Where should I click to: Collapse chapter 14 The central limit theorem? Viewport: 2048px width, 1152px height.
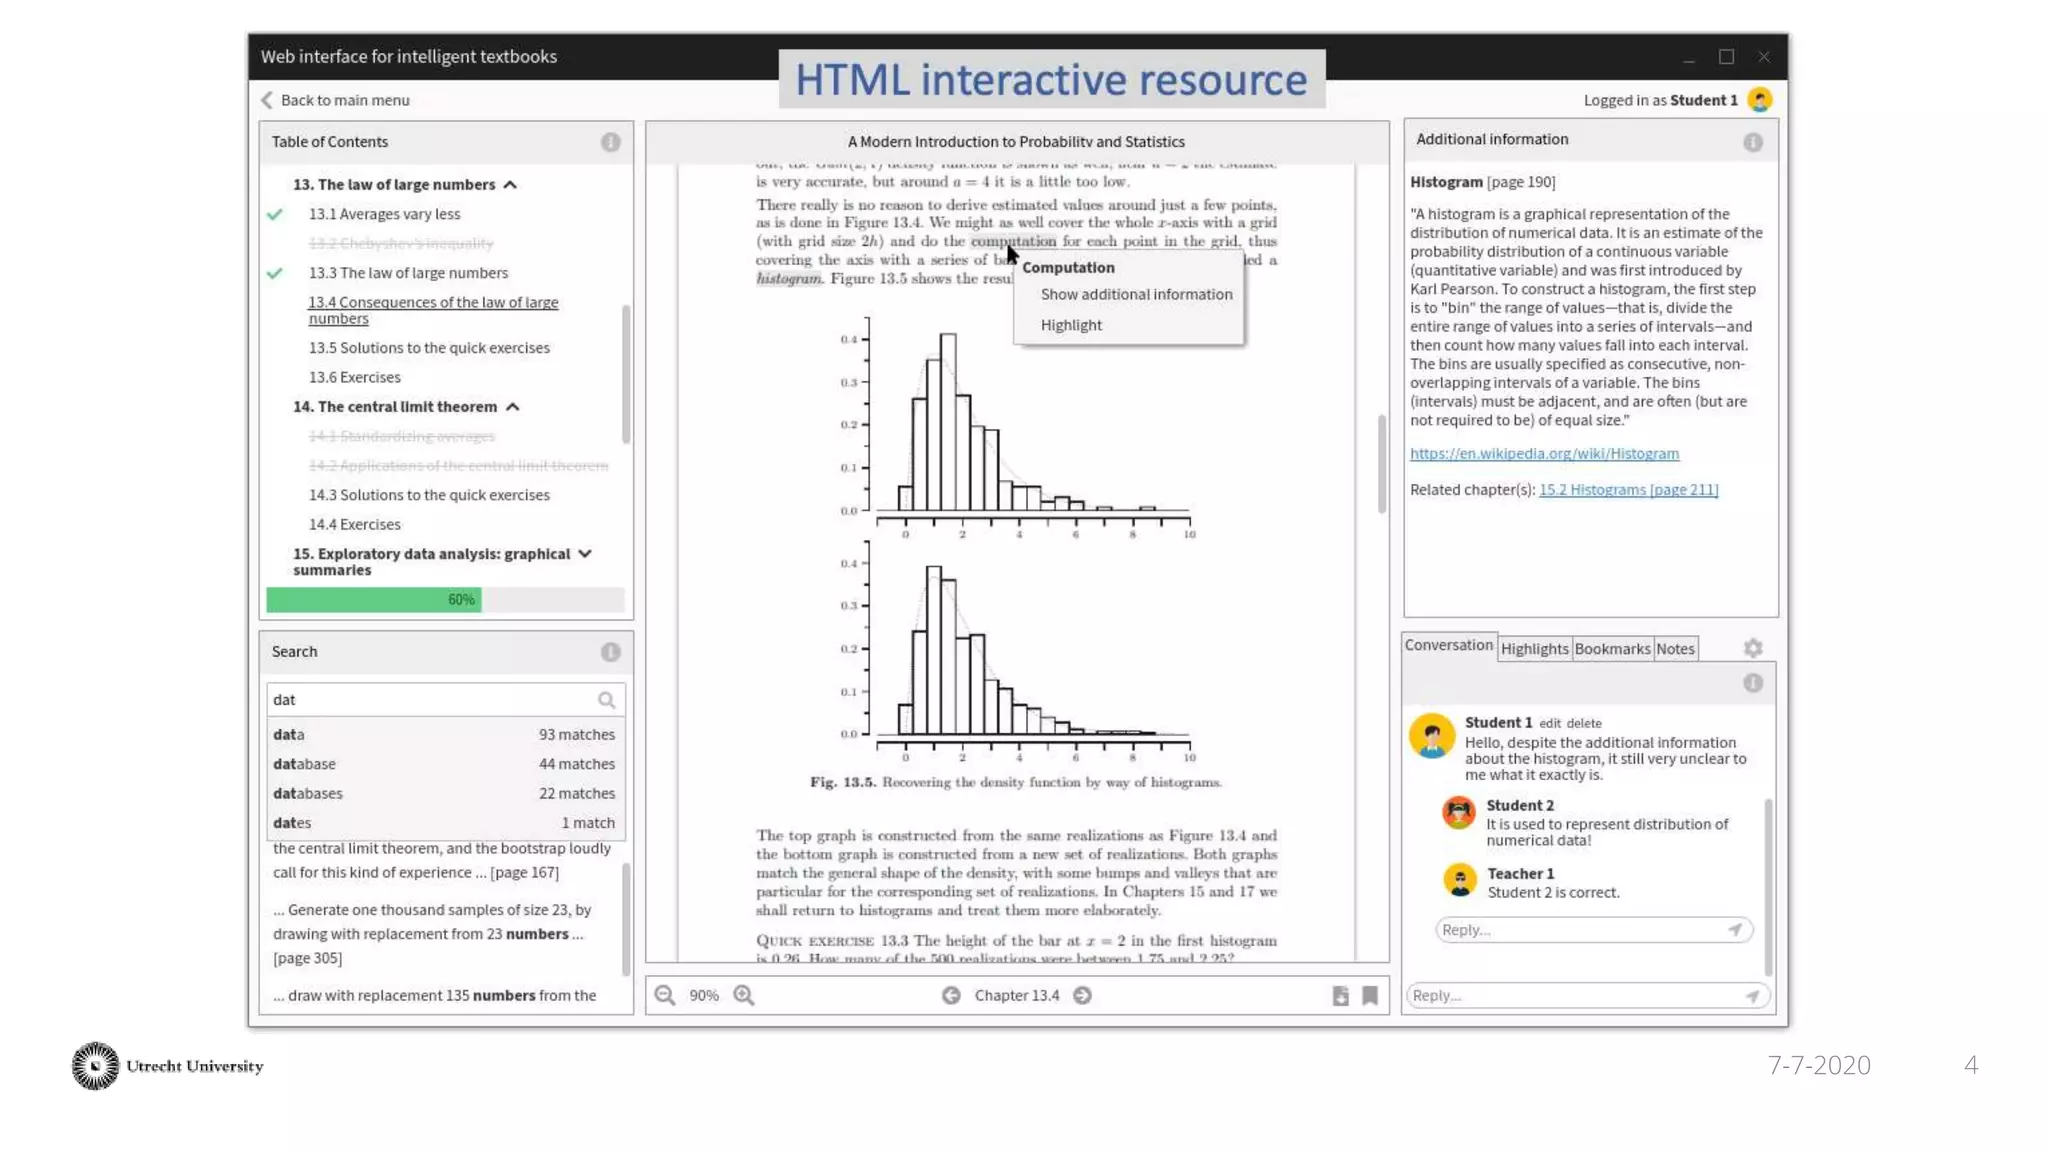pos(513,407)
